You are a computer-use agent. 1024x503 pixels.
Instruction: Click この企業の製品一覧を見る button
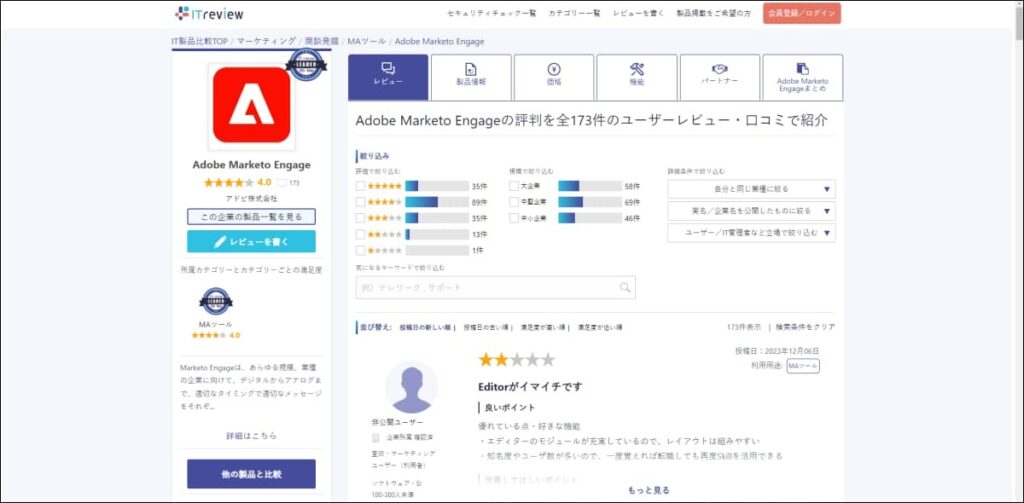251,217
